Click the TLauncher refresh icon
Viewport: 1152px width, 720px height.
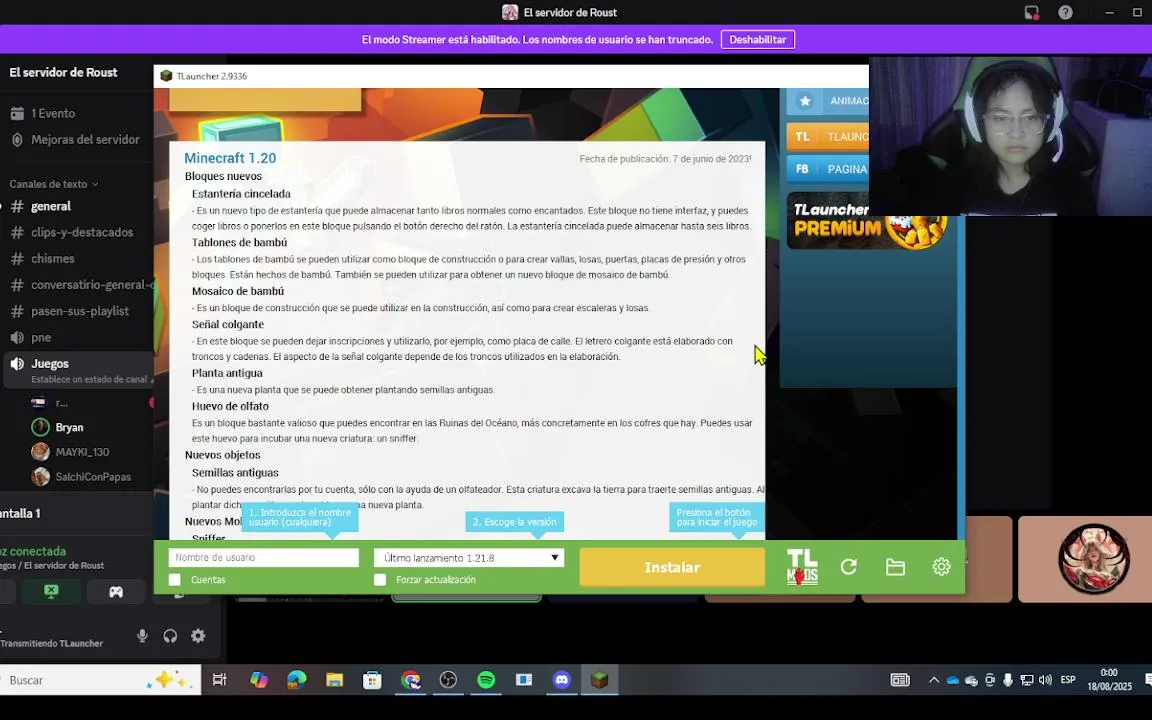point(849,566)
